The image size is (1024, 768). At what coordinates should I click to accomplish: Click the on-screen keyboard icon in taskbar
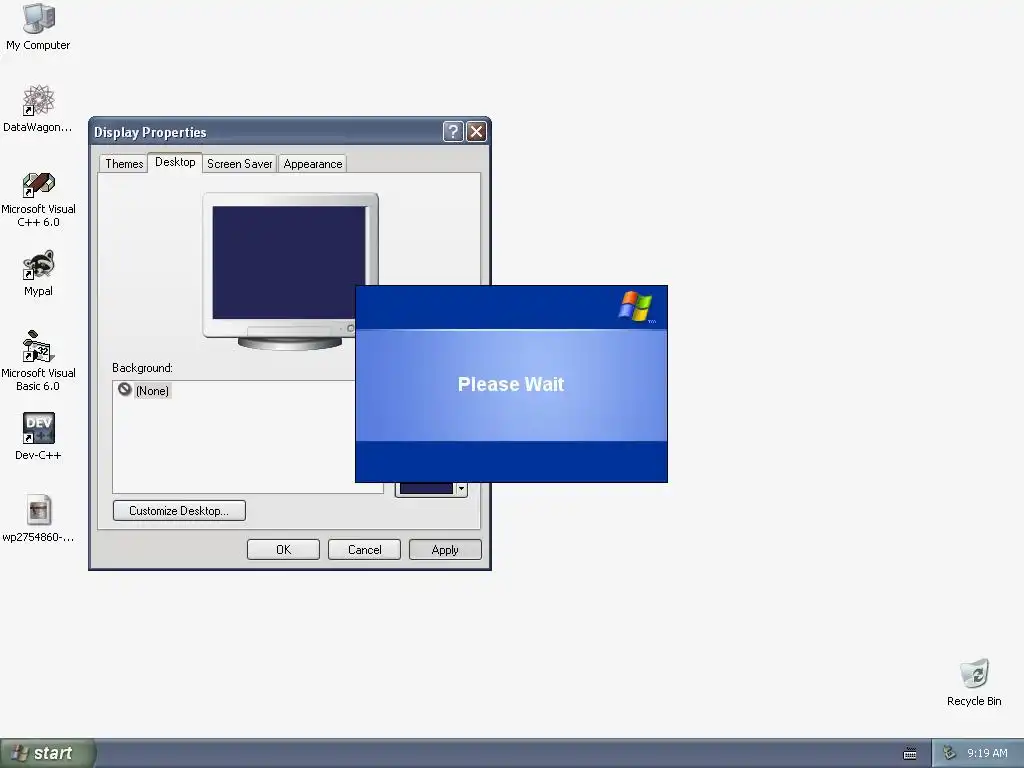point(910,754)
